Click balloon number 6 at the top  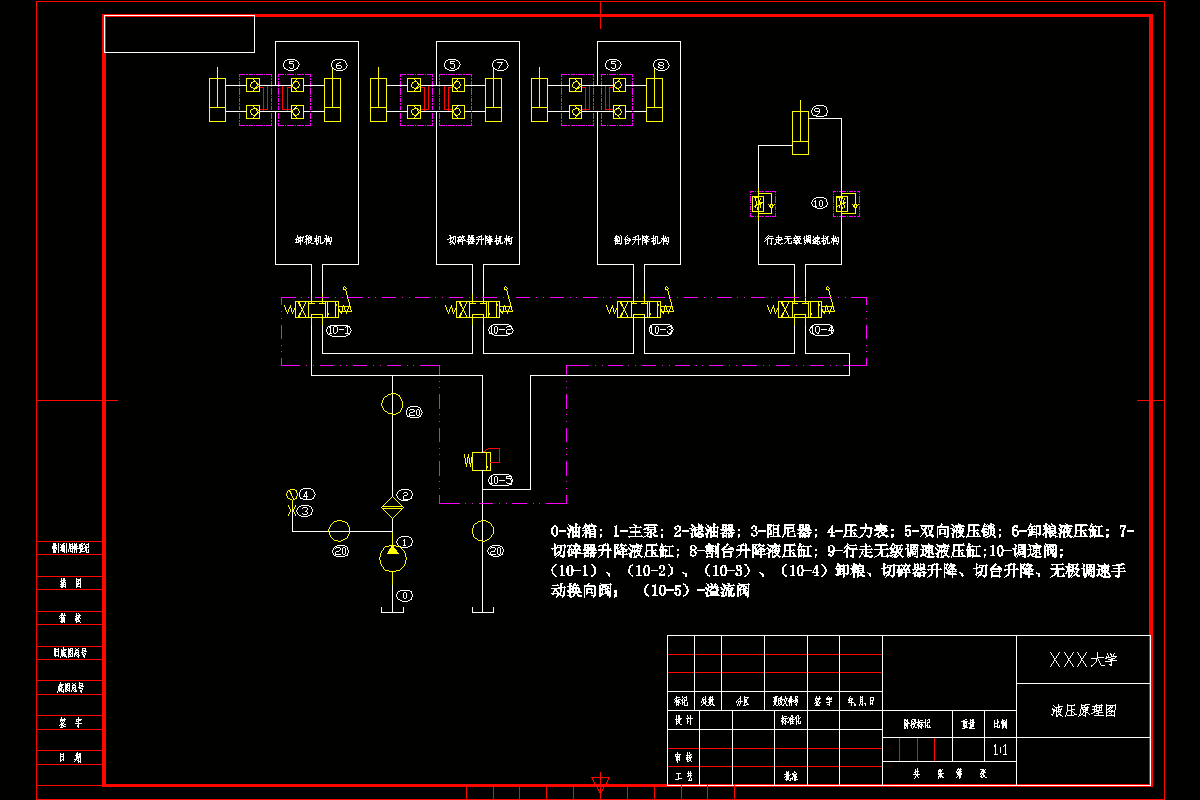tap(339, 65)
